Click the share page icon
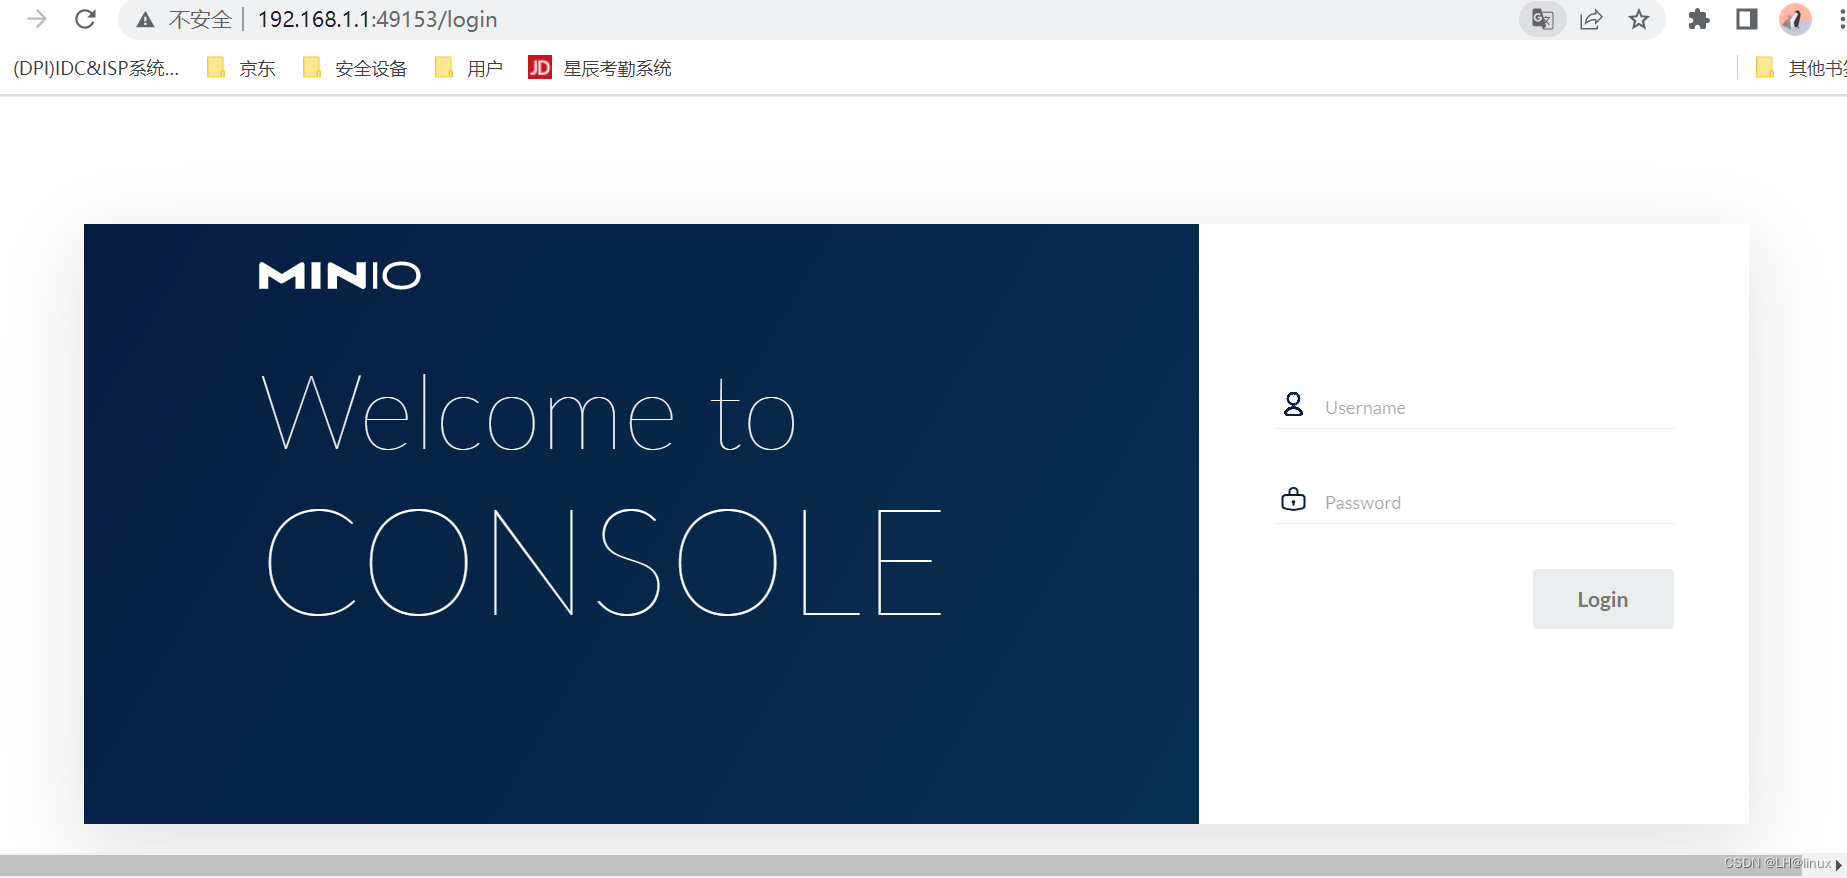This screenshot has width=1847, height=878. (x=1591, y=19)
